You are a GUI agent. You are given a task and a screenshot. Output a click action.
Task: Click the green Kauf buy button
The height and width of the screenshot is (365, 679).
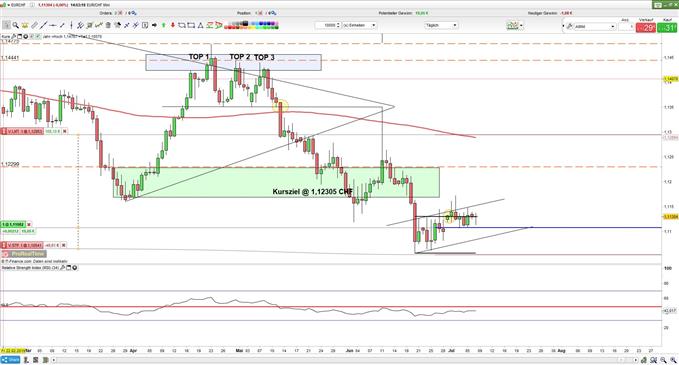pyautogui.click(x=667, y=28)
